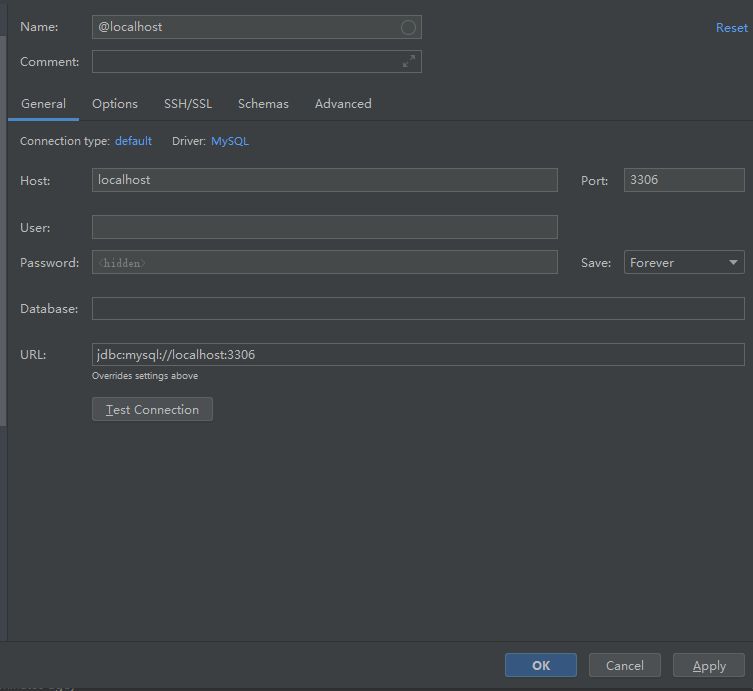The width and height of the screenshot is (753, 691).
Task: Select the Advanced tab
Action: [x=343, y=104]
